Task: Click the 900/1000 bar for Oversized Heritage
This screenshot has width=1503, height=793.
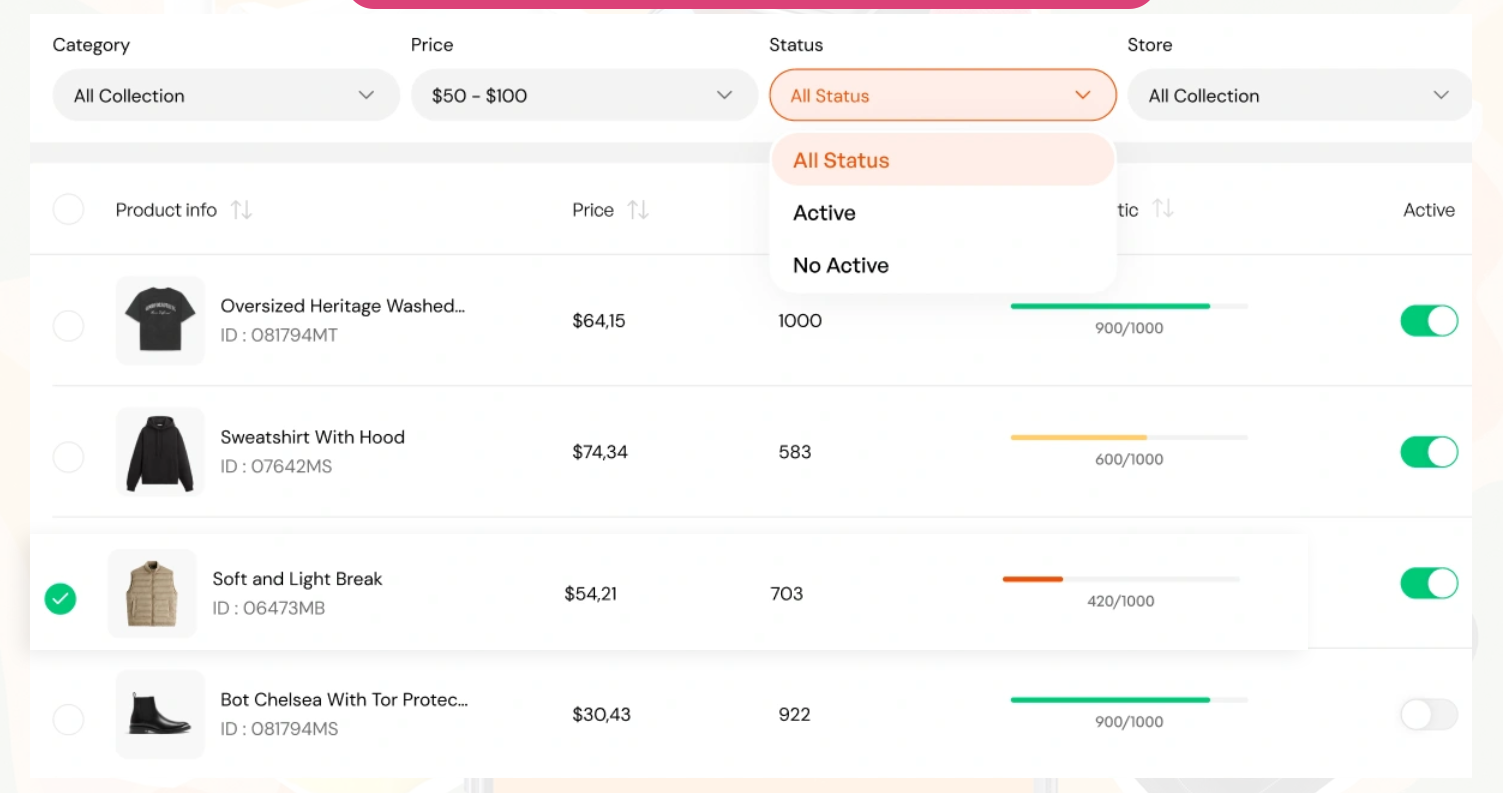Action: pos(1129,306)
